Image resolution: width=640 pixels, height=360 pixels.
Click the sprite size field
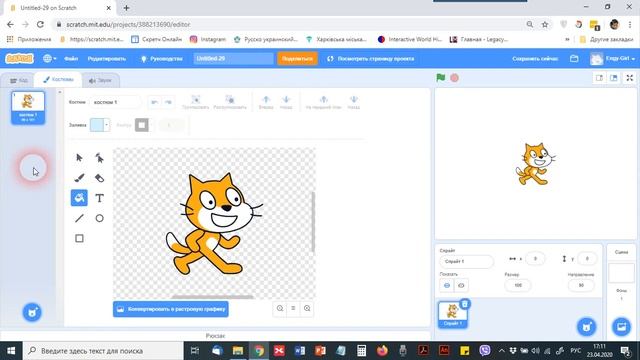[518, 285]
